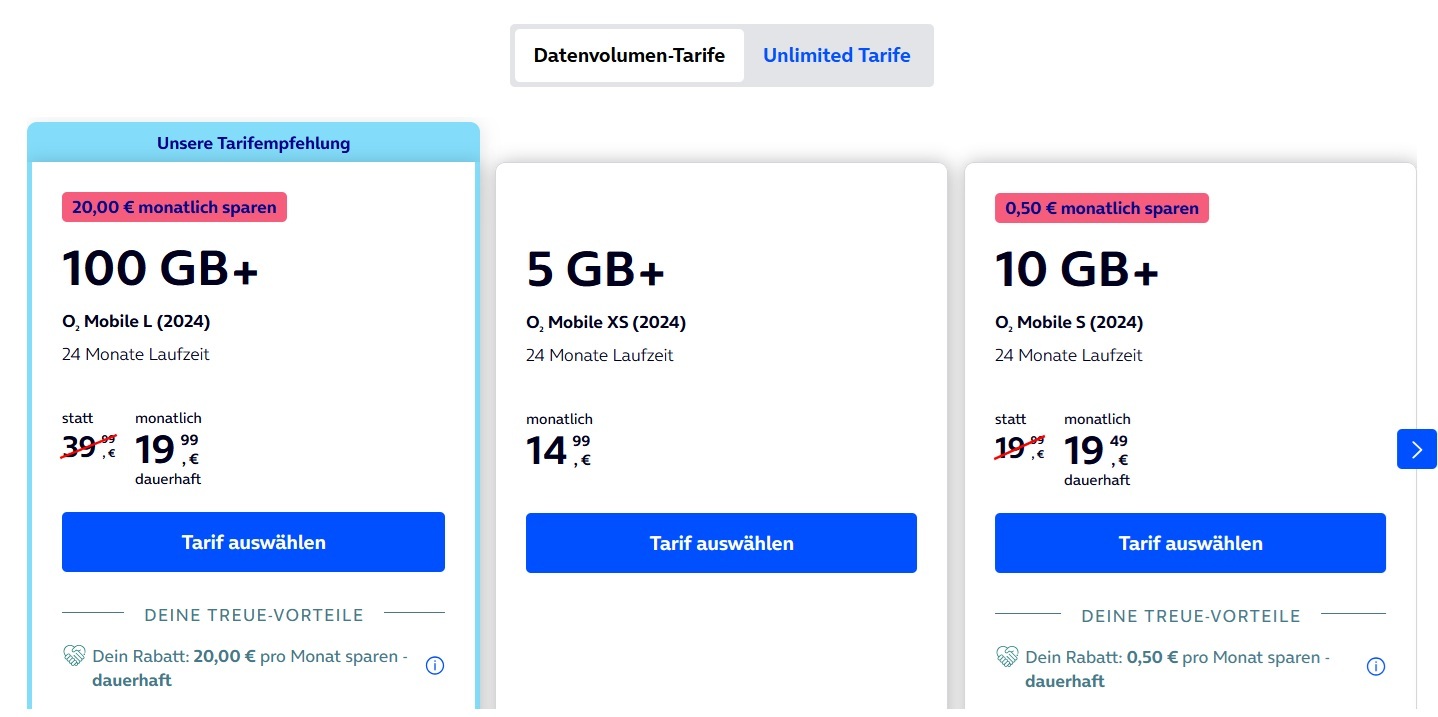Click the 0,50 € monatlich sparen badge
1438x717 pixels.
click(1102, 208)
